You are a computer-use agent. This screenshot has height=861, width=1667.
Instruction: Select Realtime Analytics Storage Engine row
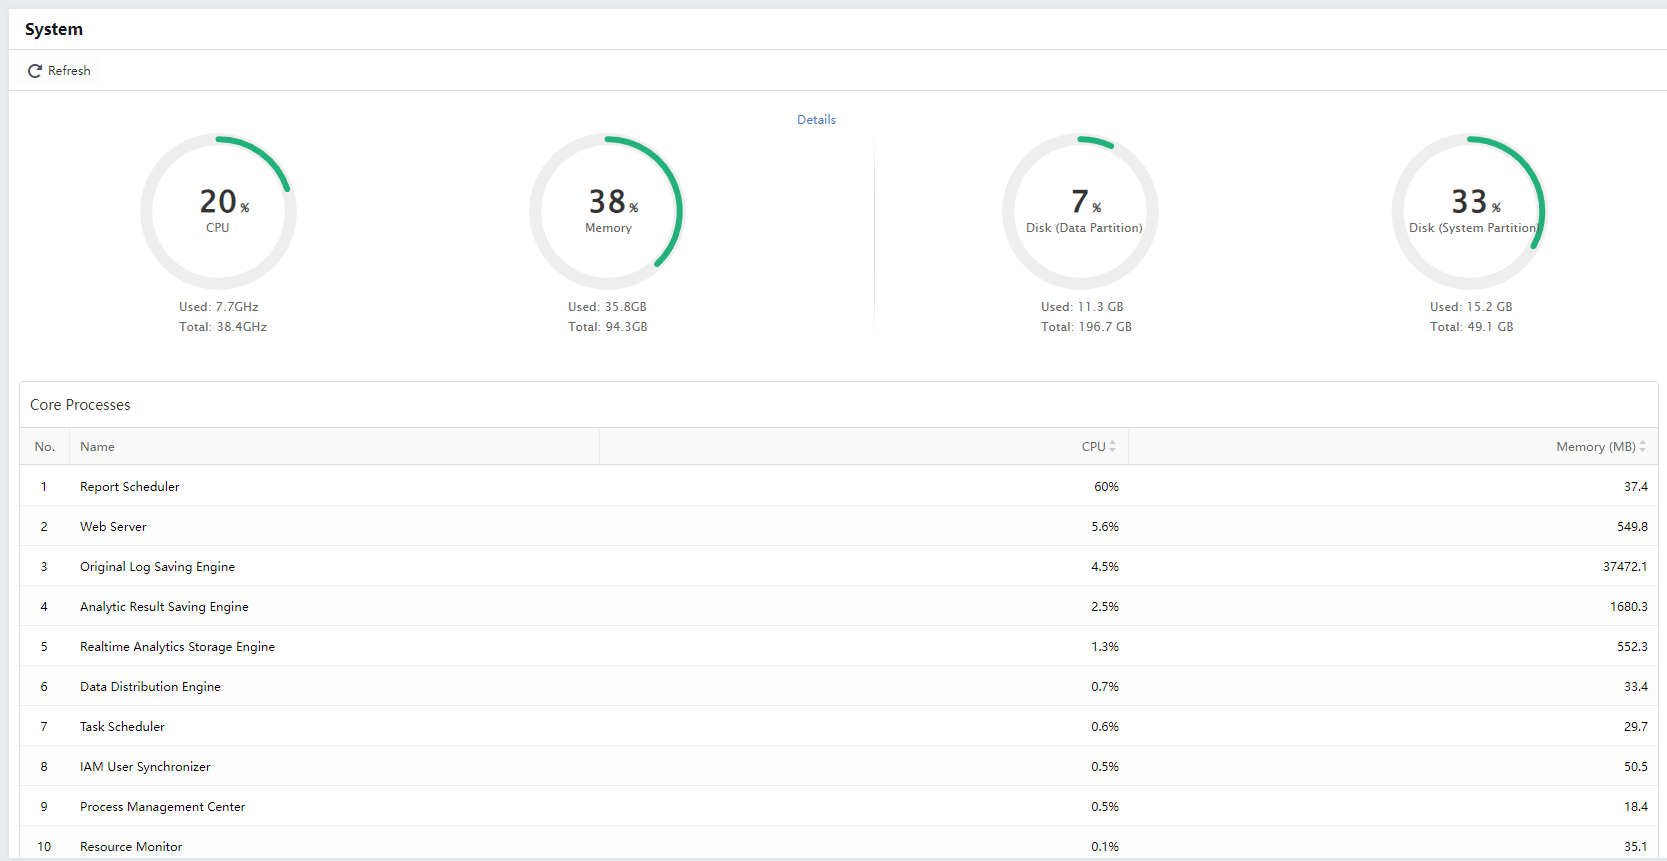pos(177,647)
